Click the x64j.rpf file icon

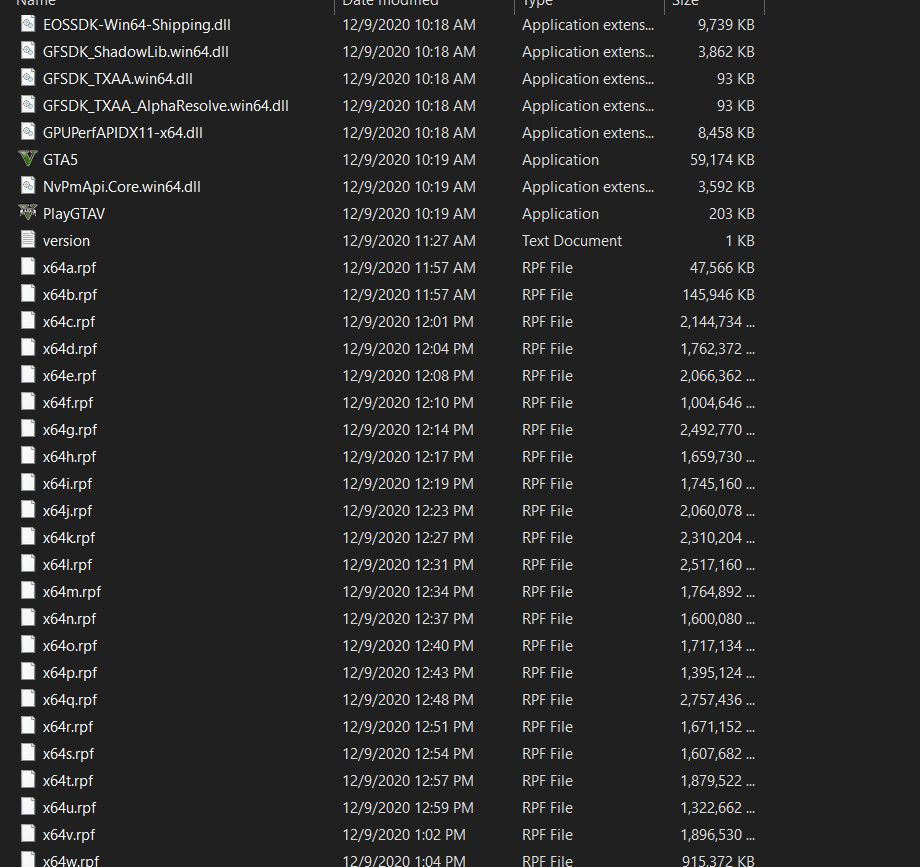coord(28,510)
